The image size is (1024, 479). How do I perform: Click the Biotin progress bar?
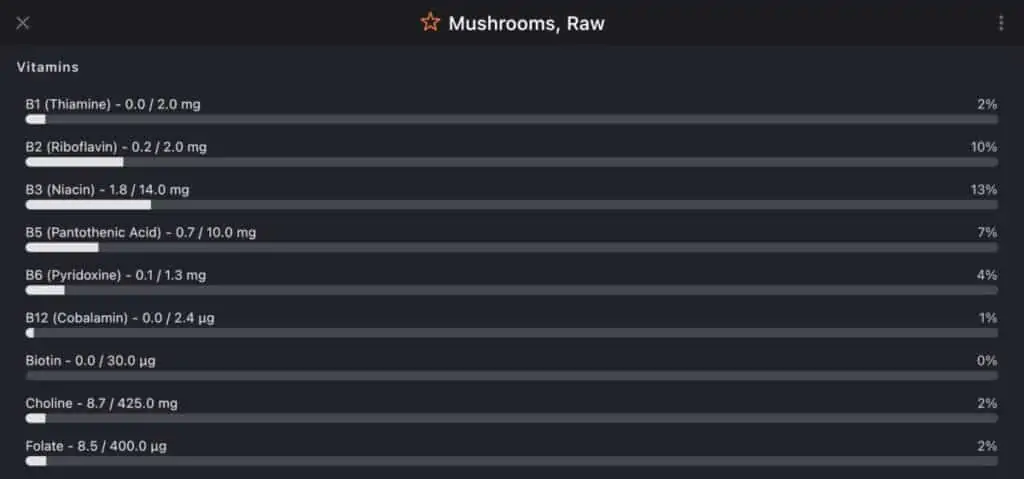(x=511, y=376)
